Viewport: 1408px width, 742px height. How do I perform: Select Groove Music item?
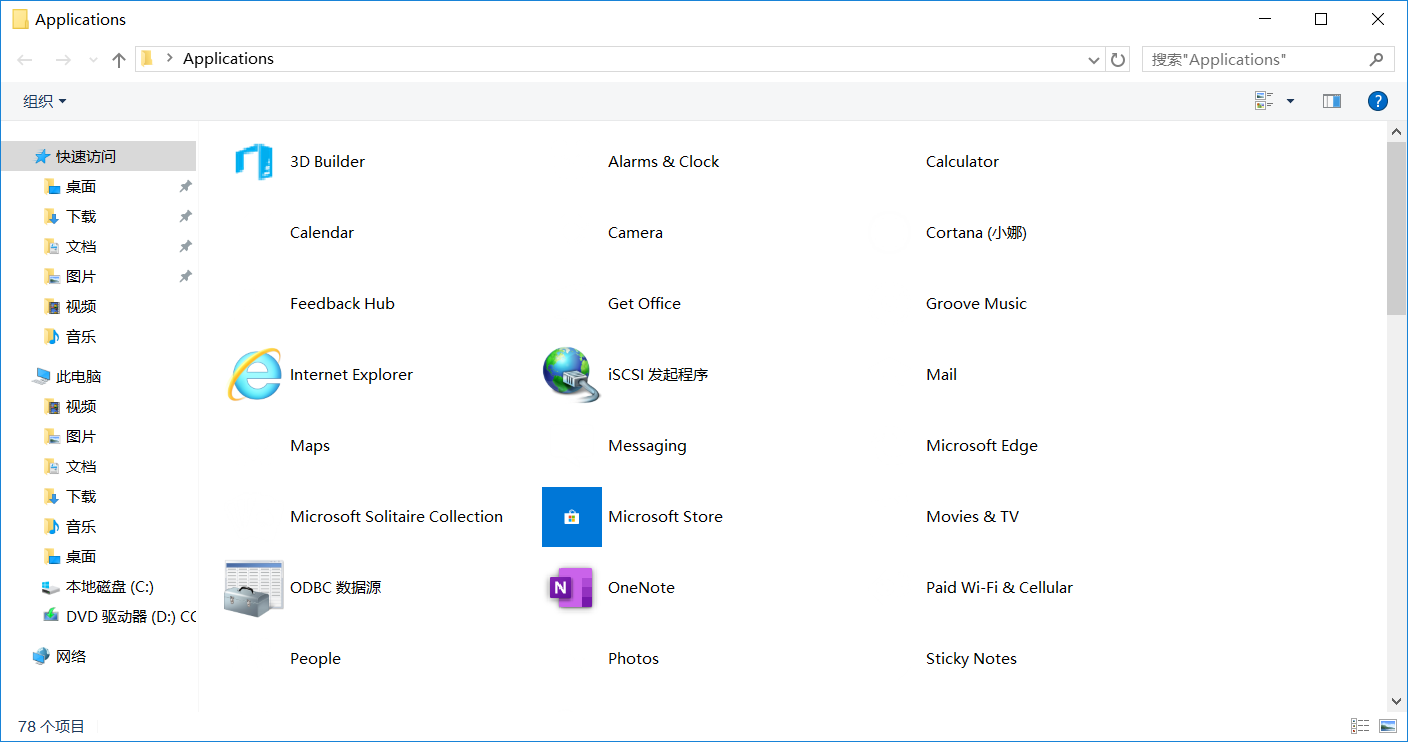pyautogui.click(x=976, y=304)
